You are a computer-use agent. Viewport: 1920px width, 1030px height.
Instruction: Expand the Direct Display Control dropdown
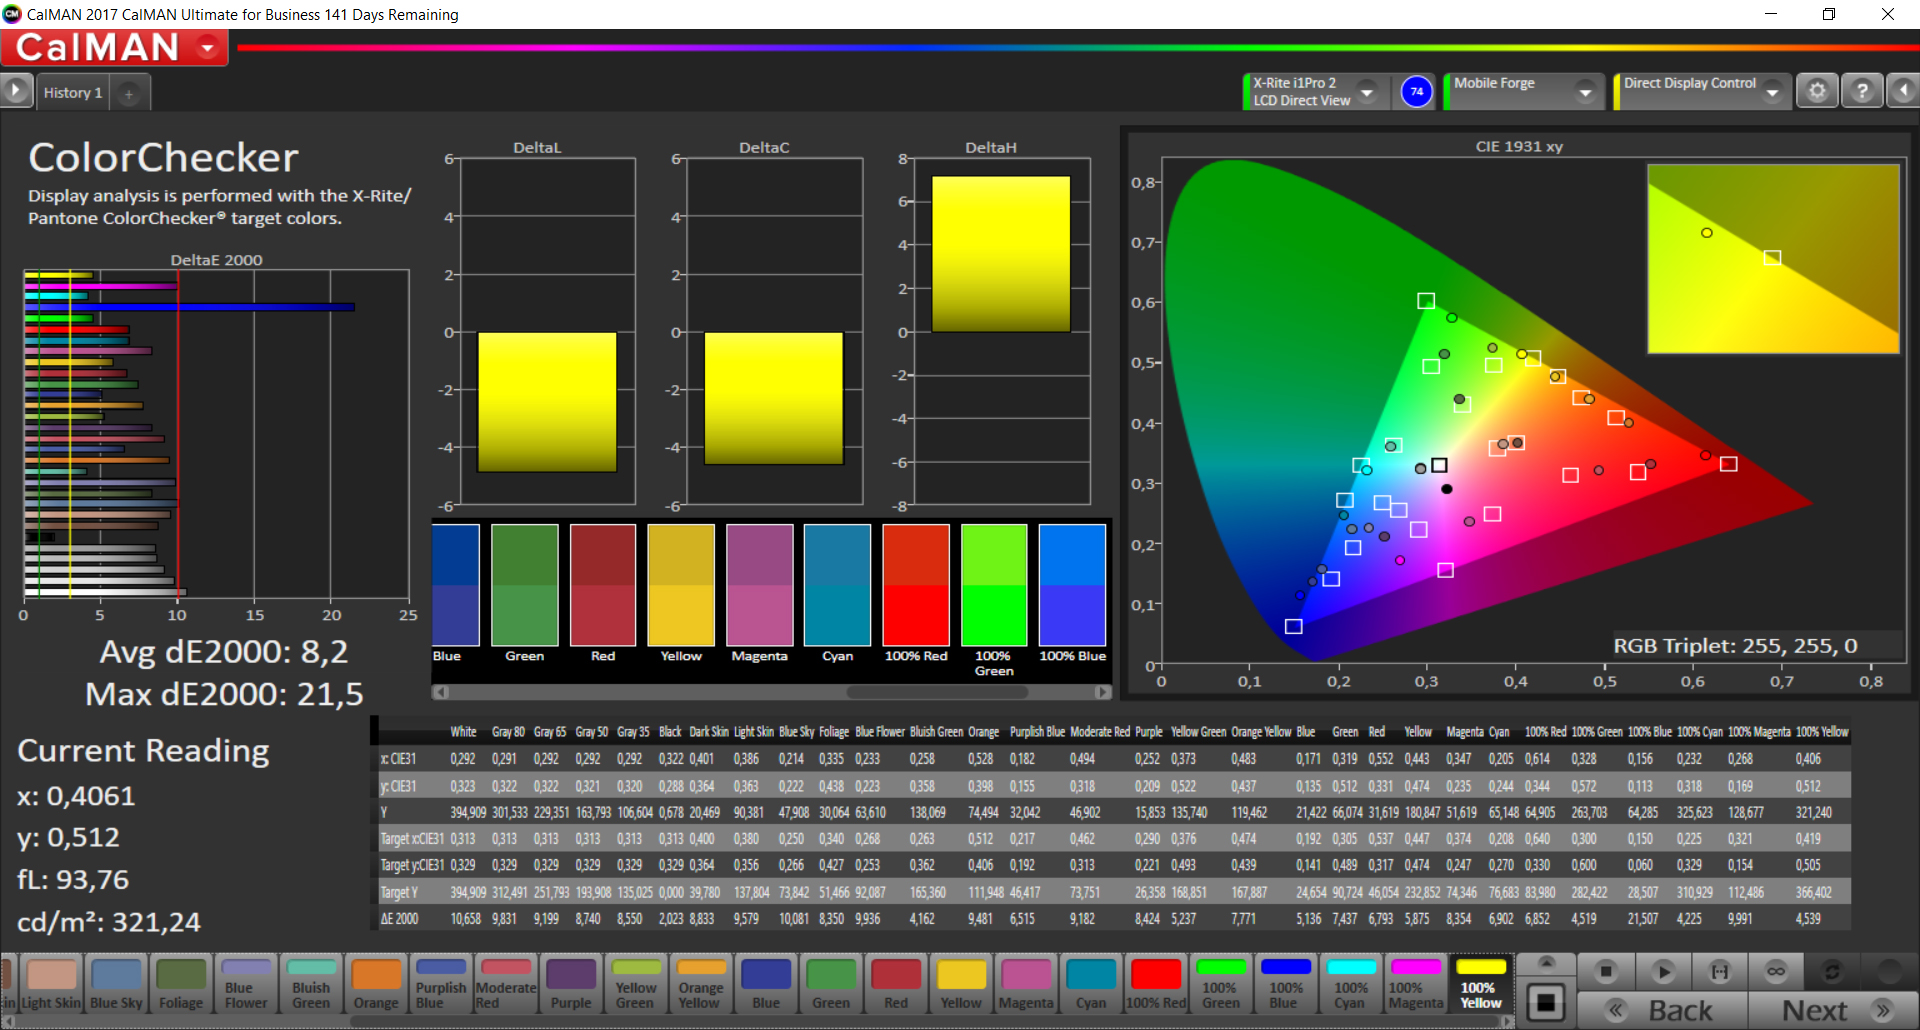coord(1772,92)
